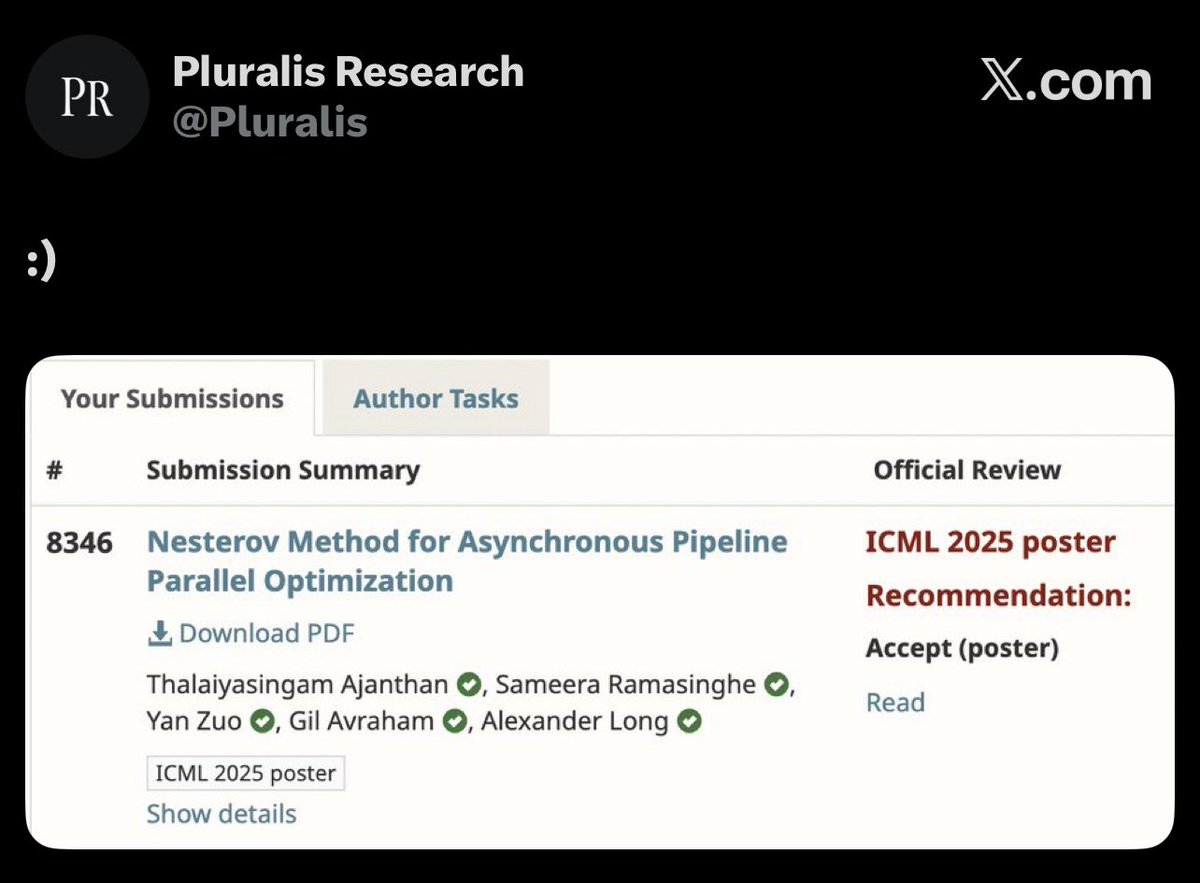Click the @Pluralis handle
The image size is (1200, 883).
[270, 123]
